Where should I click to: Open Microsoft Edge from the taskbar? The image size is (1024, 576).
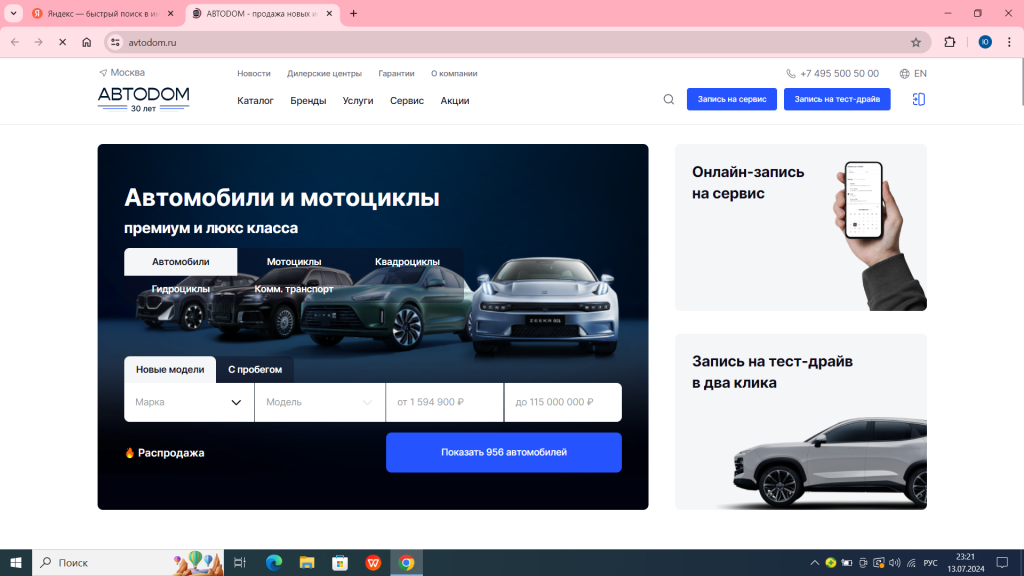(274, 562)
